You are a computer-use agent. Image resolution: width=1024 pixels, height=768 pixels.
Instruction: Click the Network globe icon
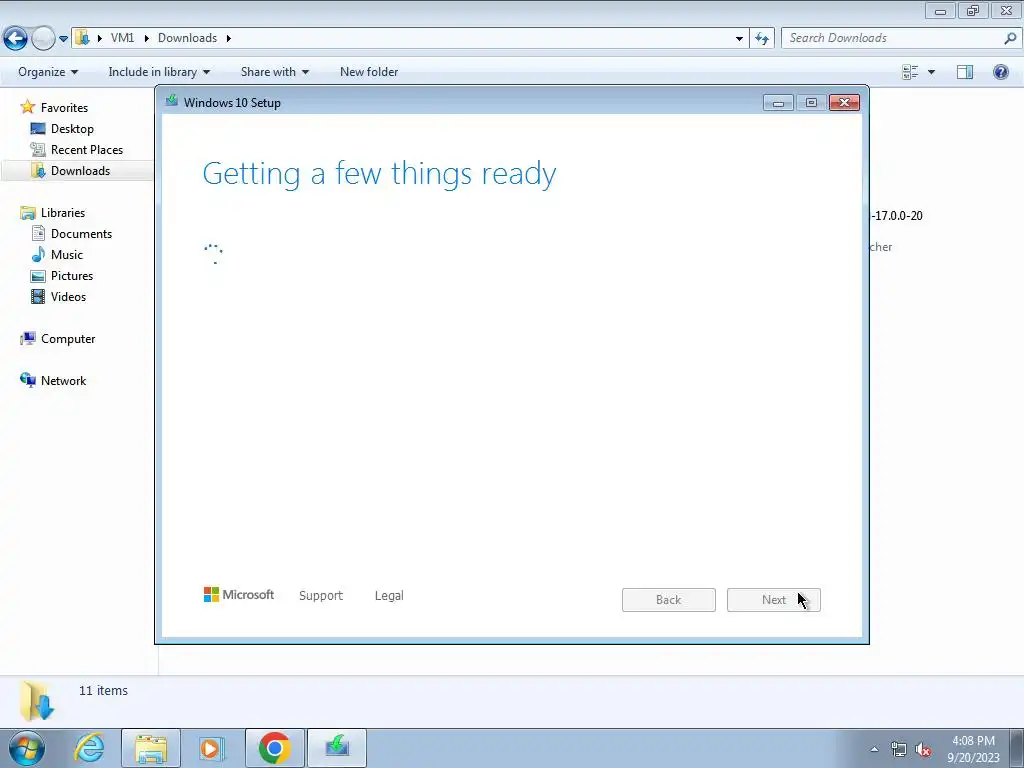[x=27, y=380]
